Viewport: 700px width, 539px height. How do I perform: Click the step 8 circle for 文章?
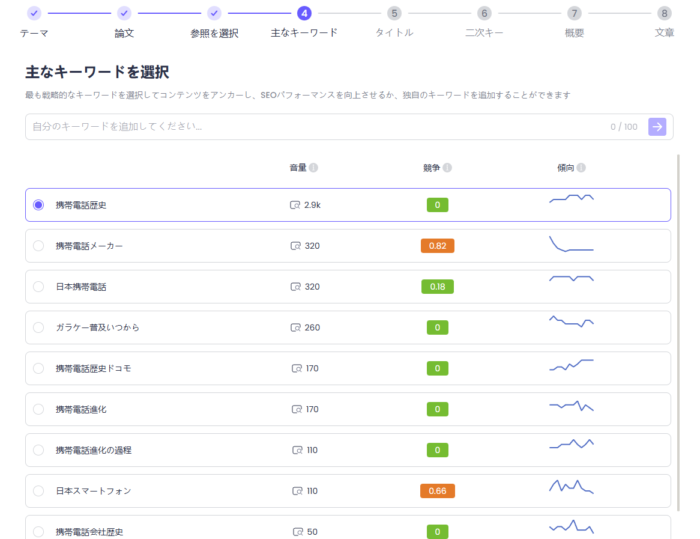[664, 13]
